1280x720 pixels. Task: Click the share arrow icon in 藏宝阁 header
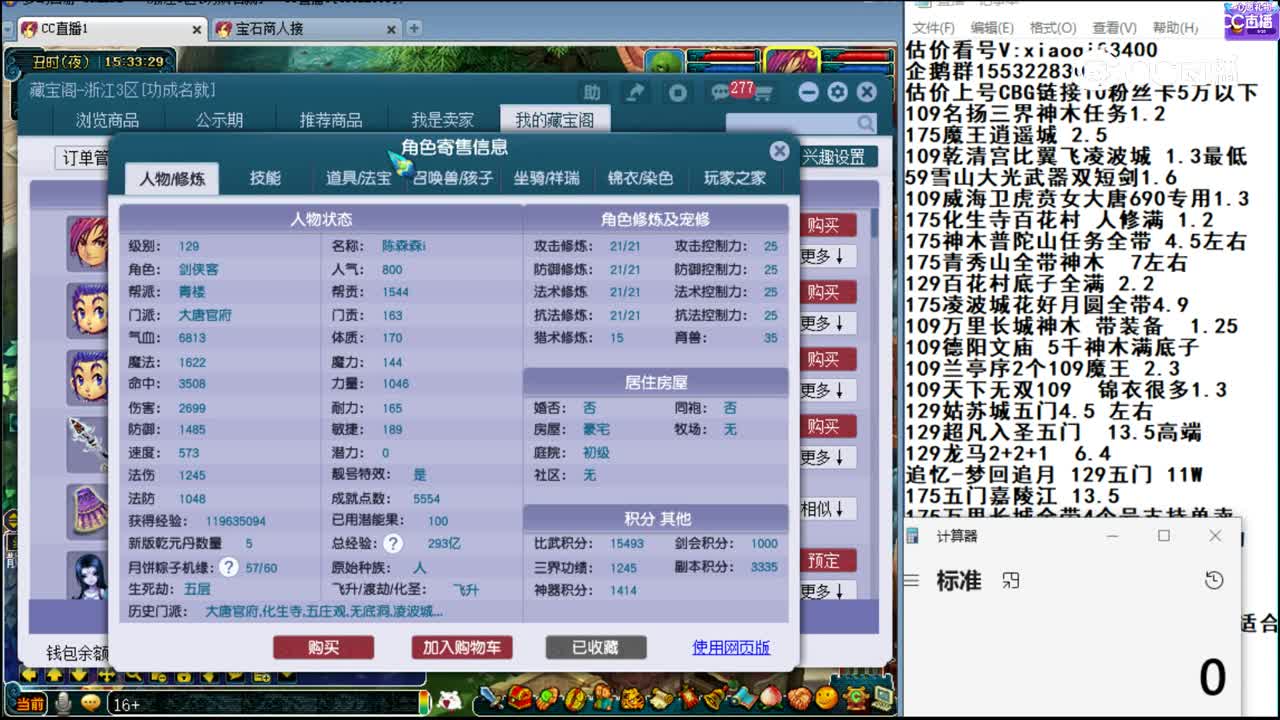point(635,92)
